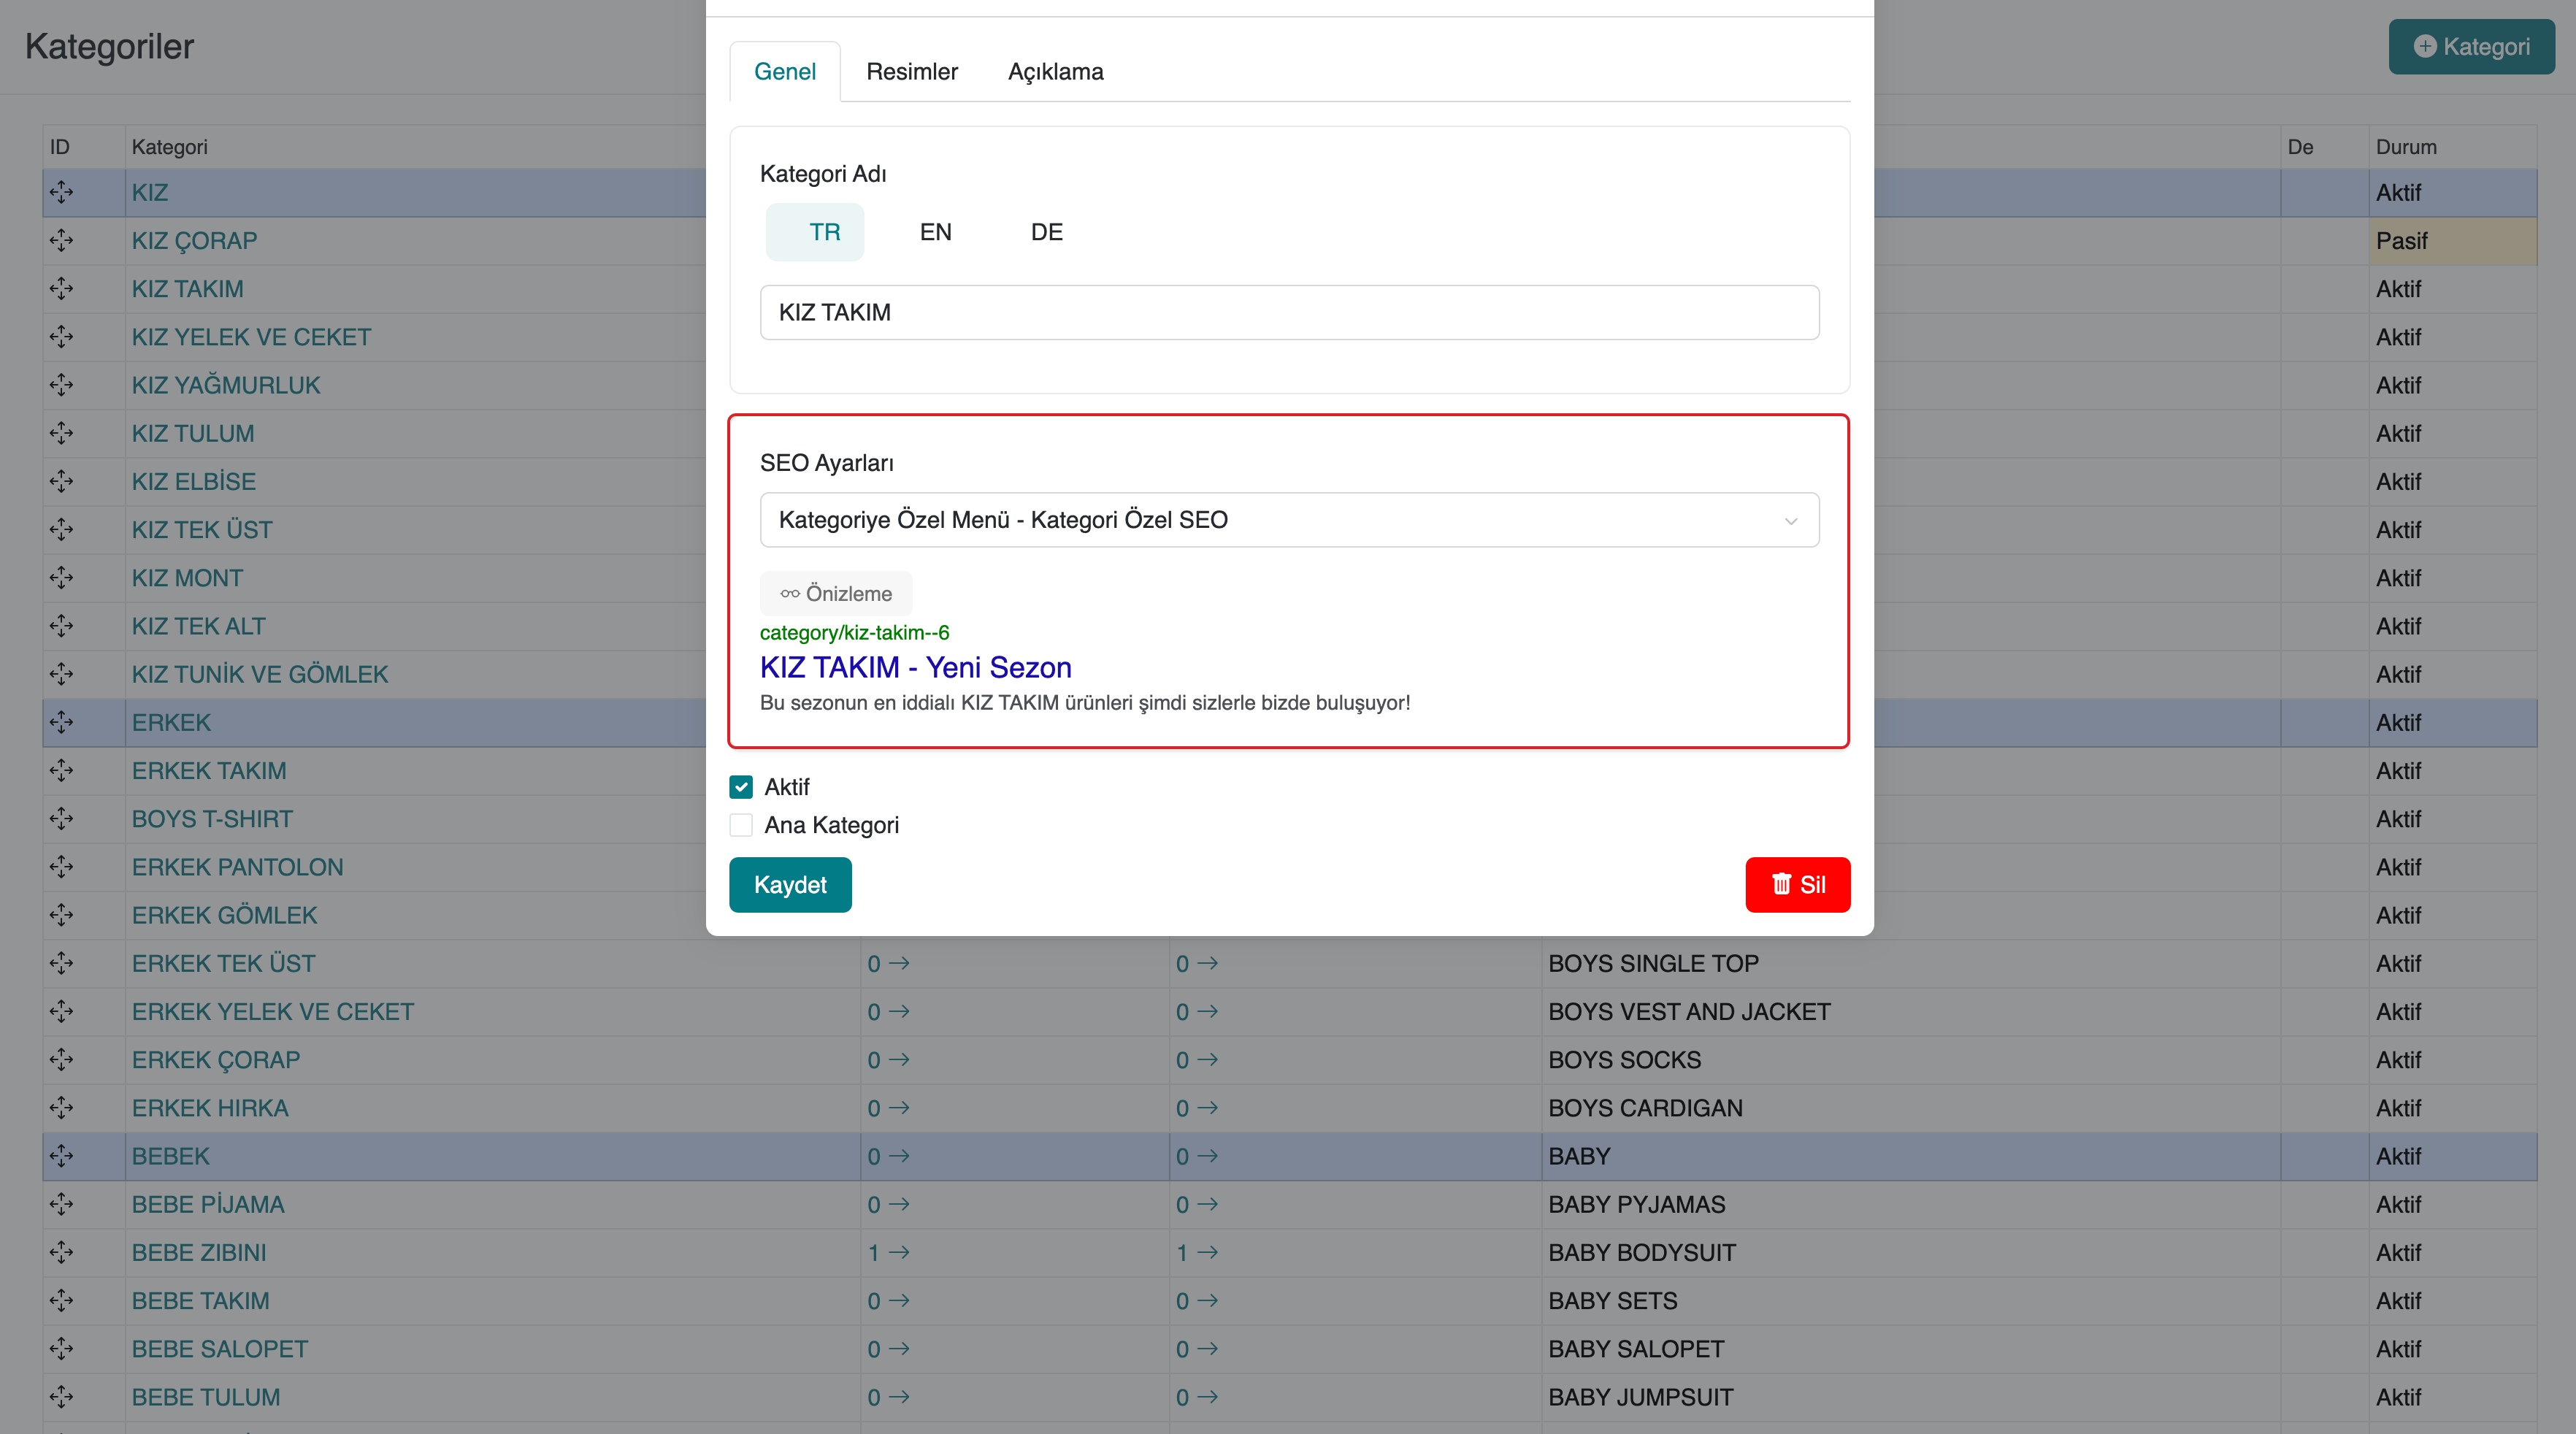
Task: Click the Kategori Adı text field
Action: tap(1289, 312)
